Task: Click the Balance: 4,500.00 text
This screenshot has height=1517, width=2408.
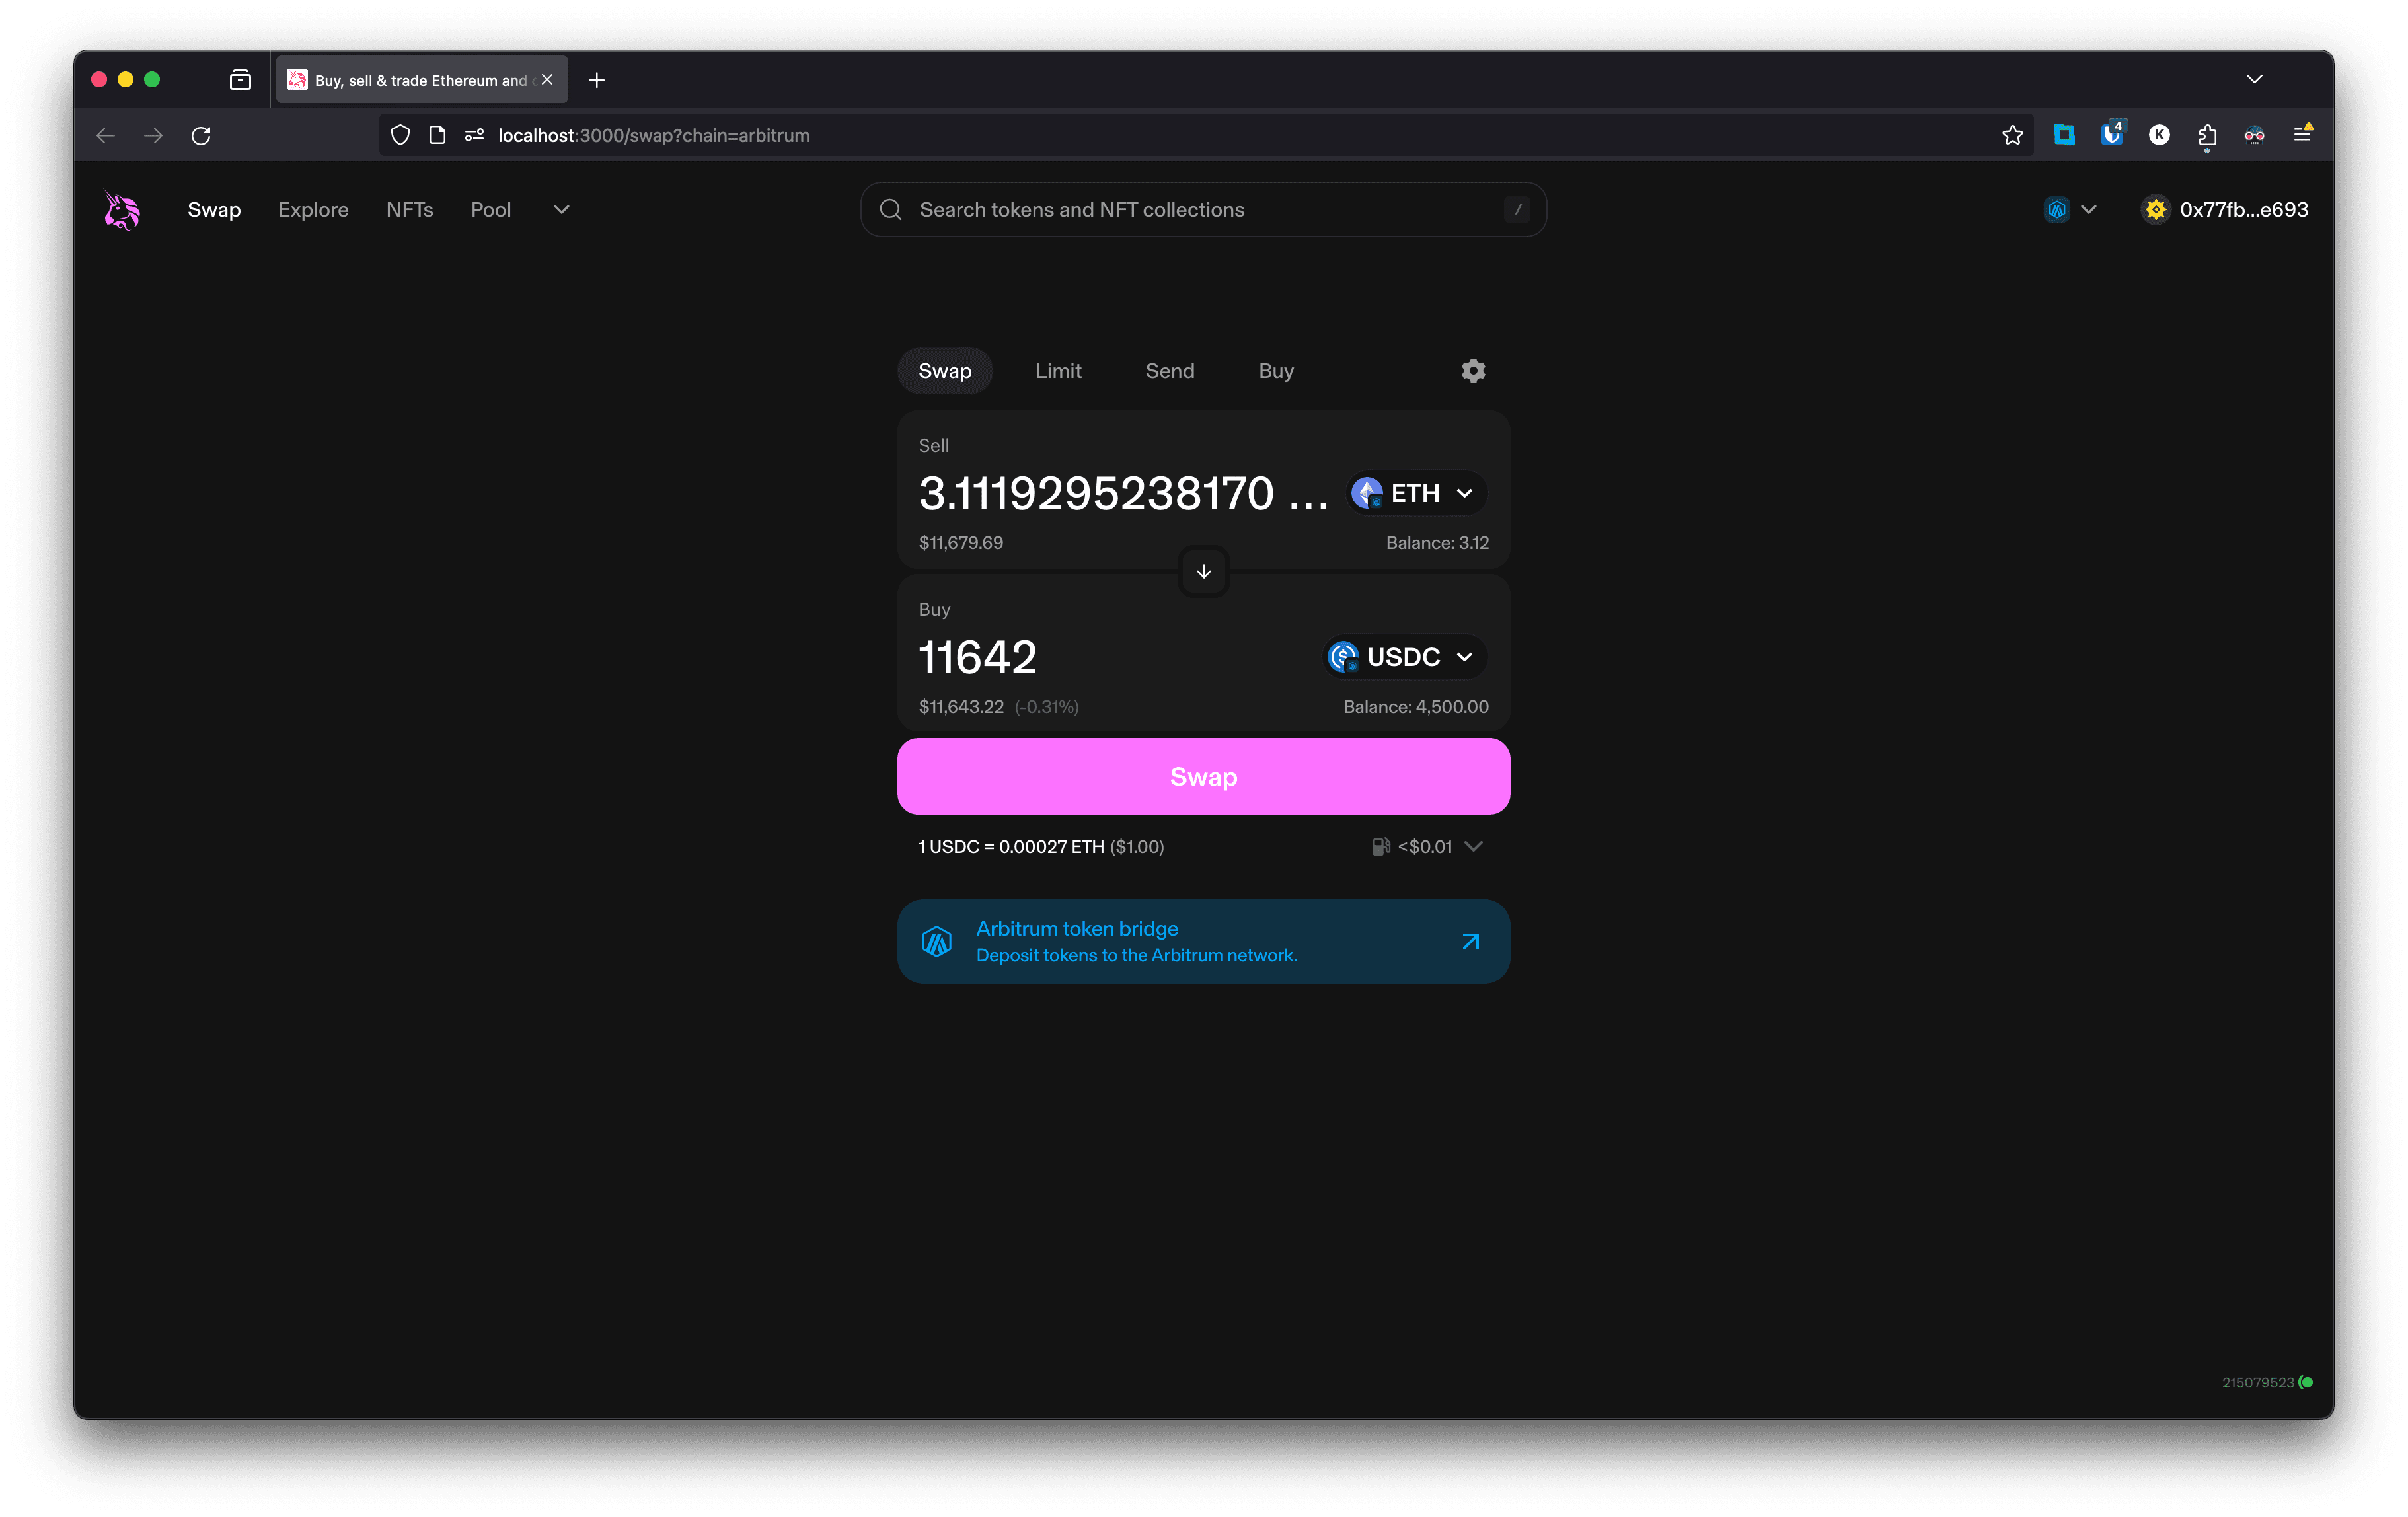Action: (x=1416, y=707)
